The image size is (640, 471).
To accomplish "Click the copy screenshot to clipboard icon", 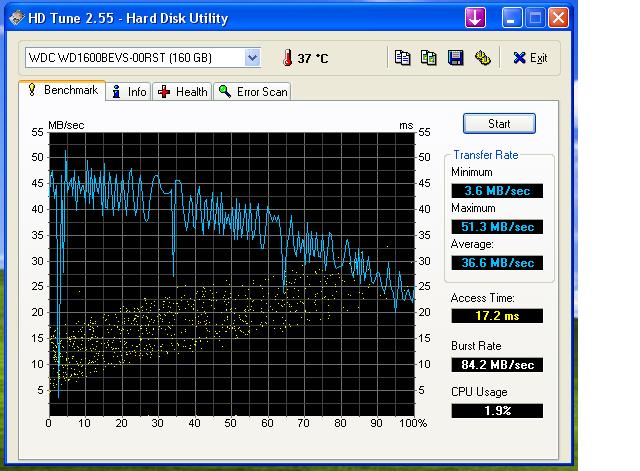I will [x=429, y=58].
